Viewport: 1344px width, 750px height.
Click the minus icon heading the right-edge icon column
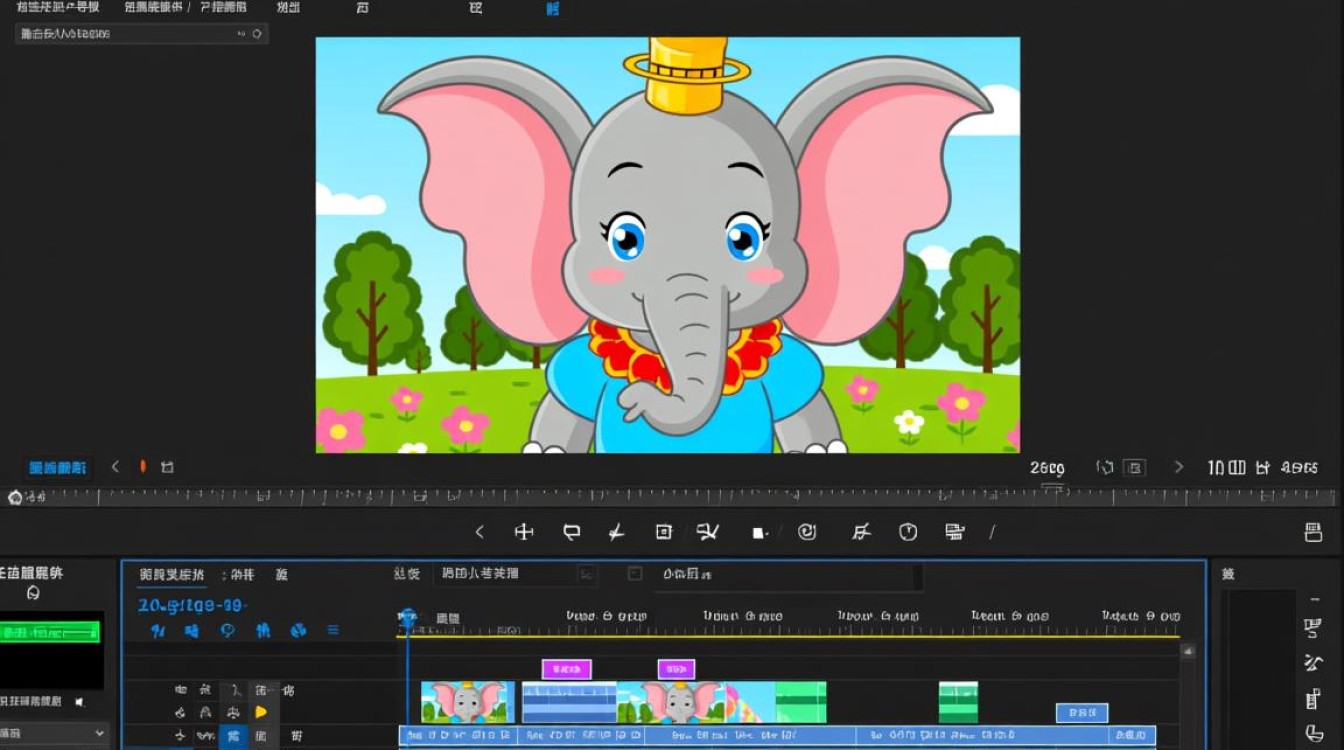[x=1315, y=600]
